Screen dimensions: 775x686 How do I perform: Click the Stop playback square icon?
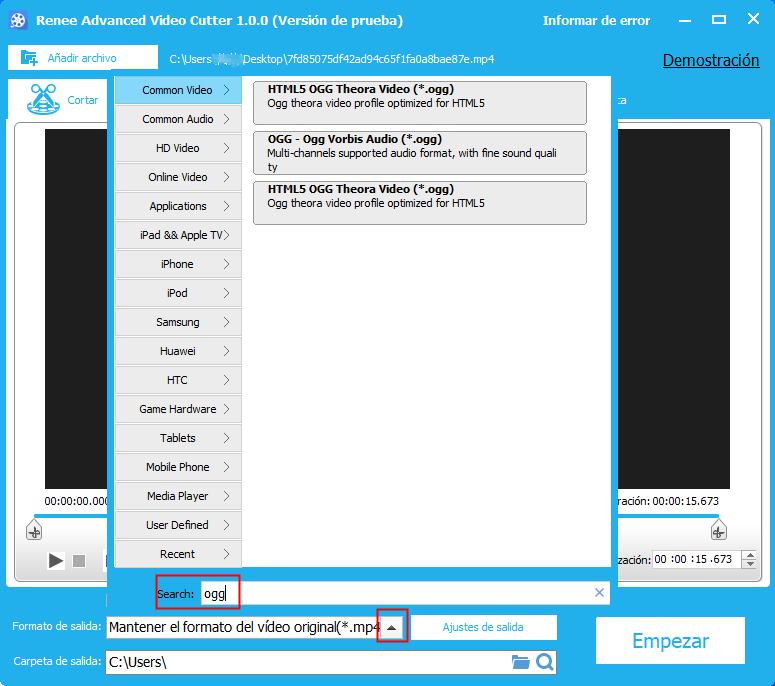(x=80, y=561)
